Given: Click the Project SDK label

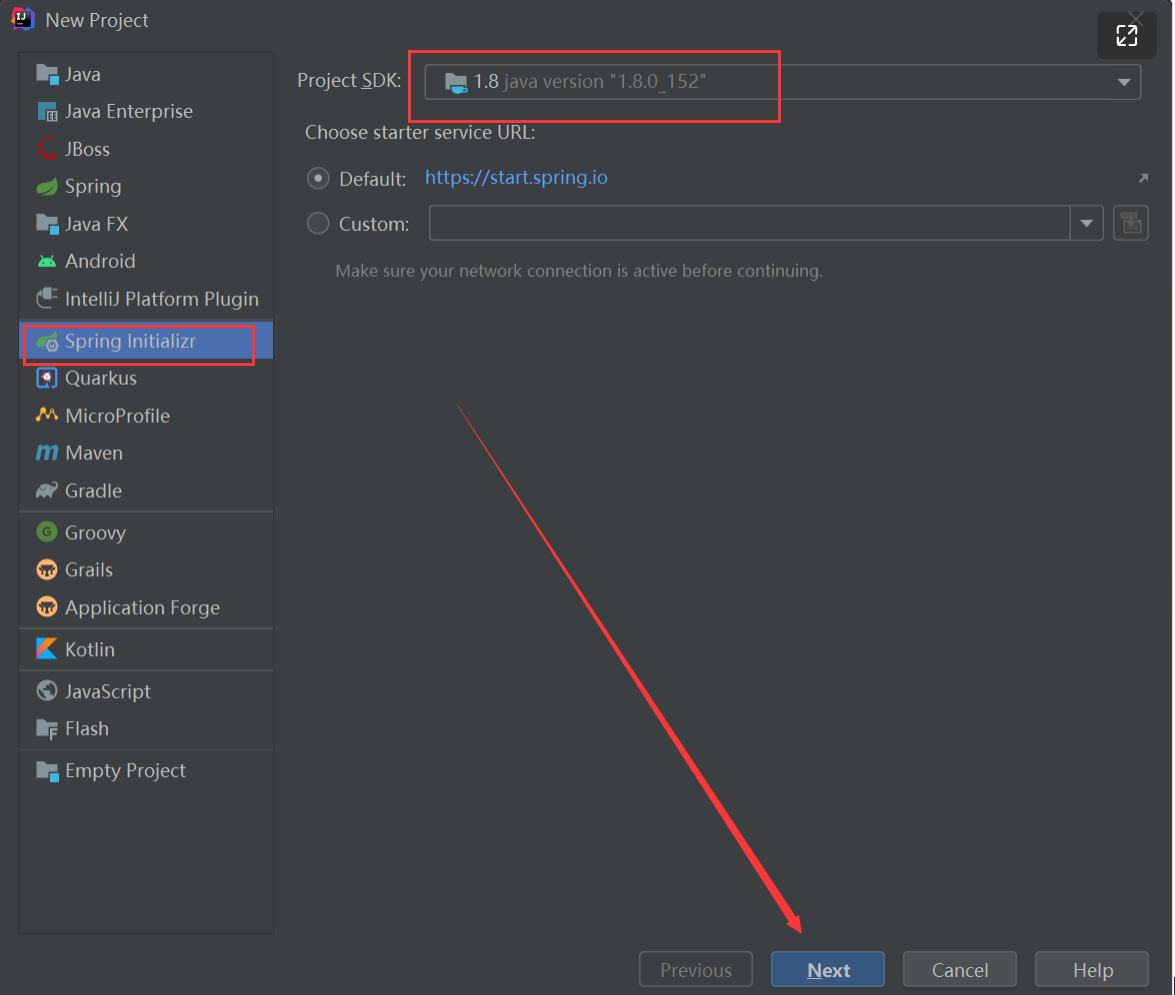Looking at the screenshot, I should tap(349, 80).
